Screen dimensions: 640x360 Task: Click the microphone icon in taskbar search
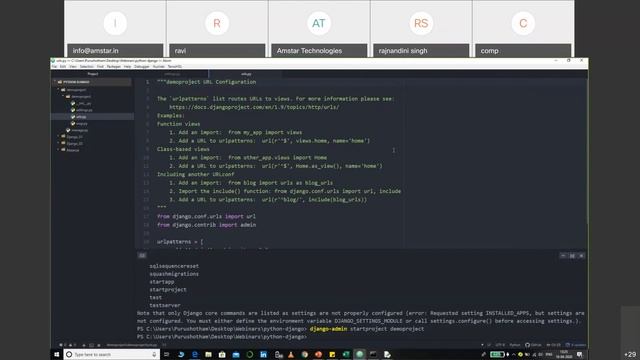tap(154, 355)
